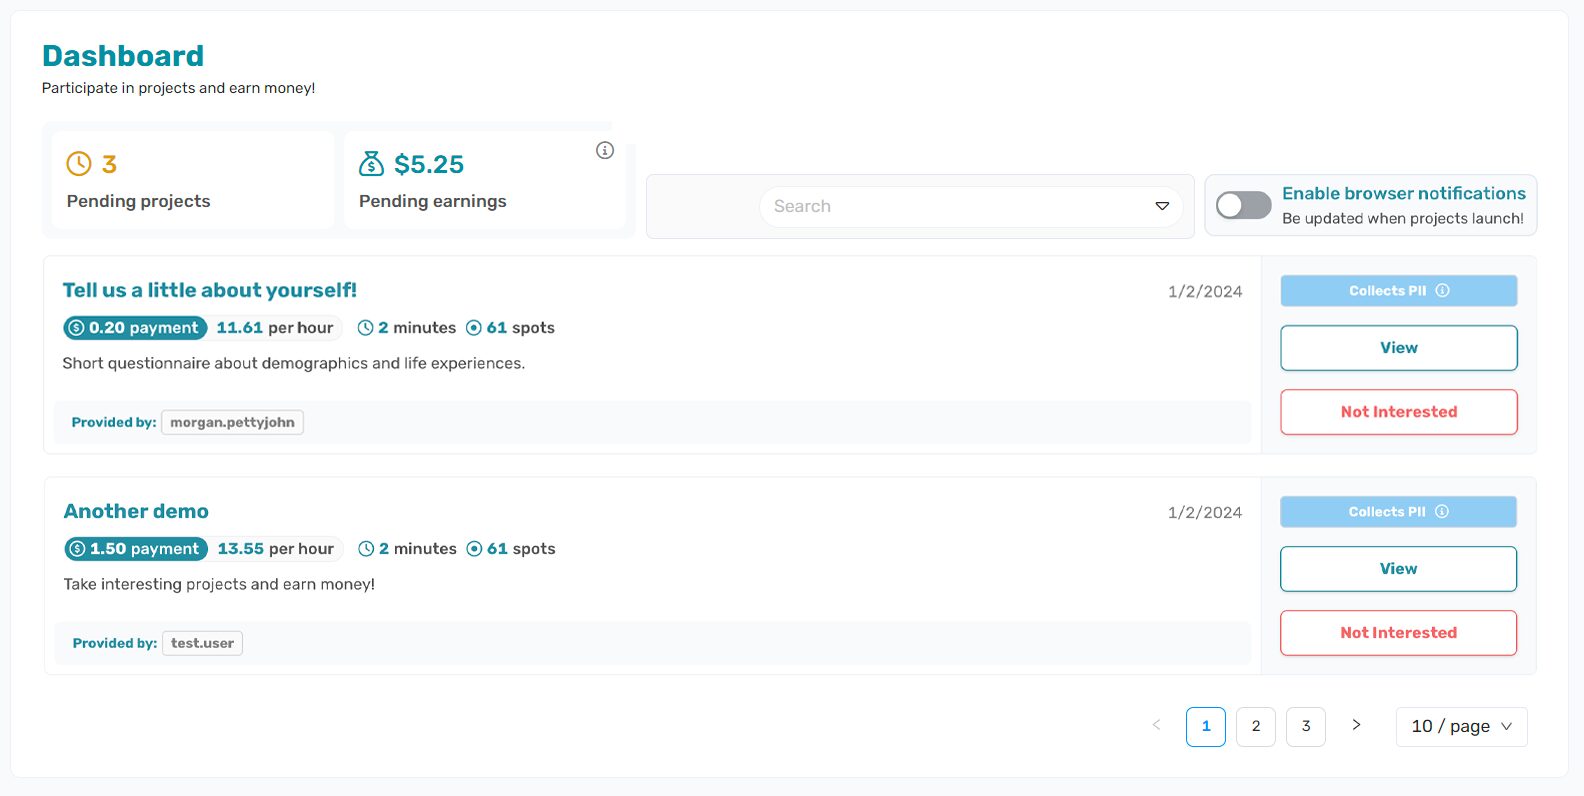Viewport: 1584px width, 796px height.
Task: View the 'Tell us a little about yourself!' project
Action: [1398, 348]
